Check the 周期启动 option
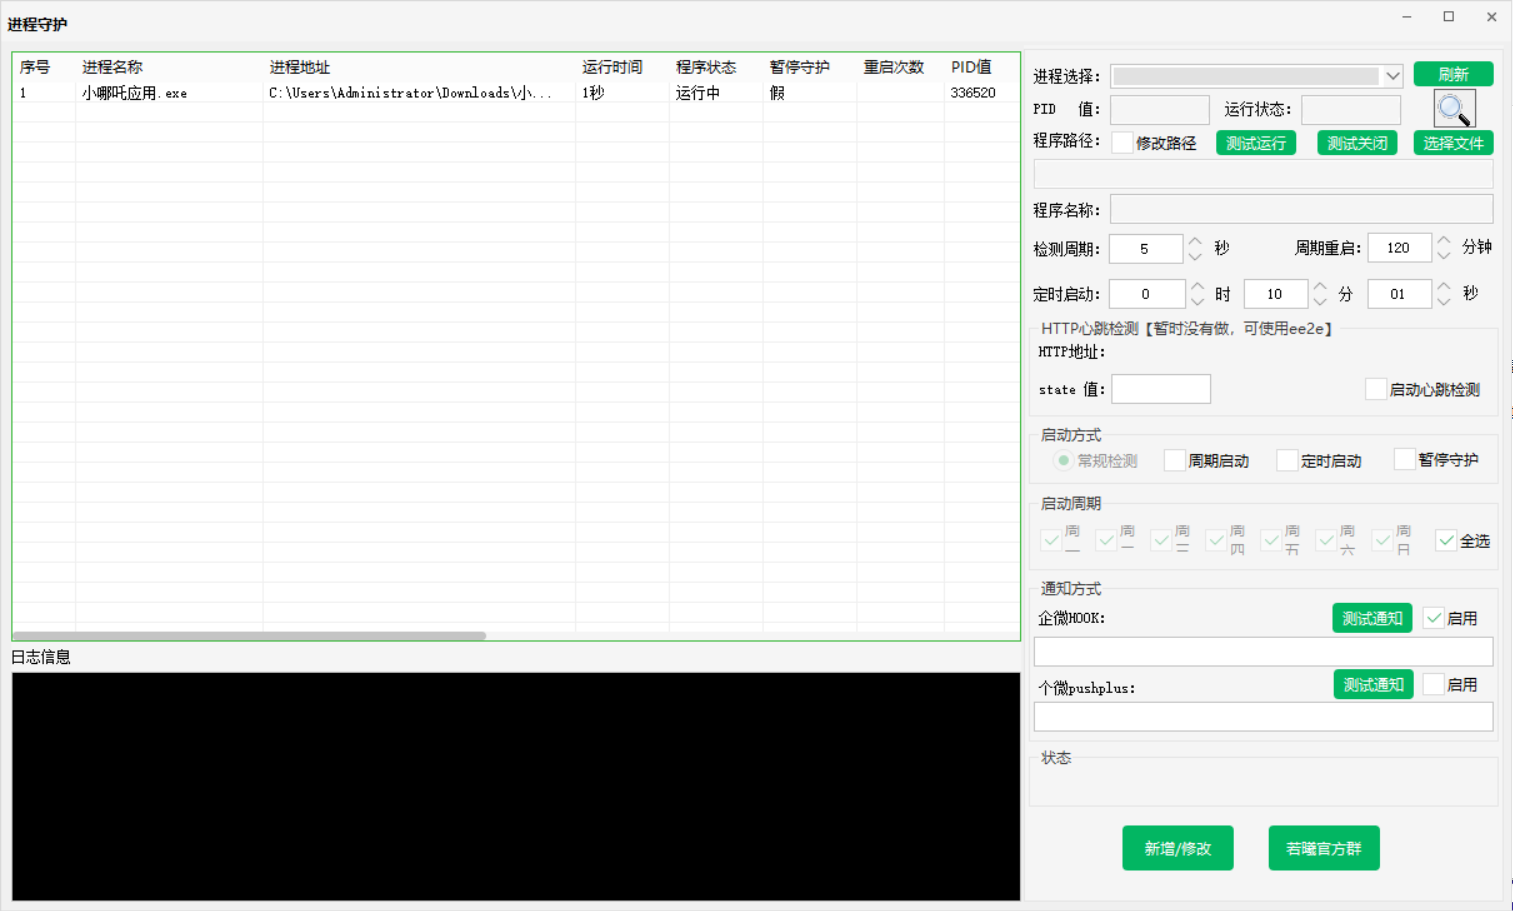Viewport: 1513px width, 911px height. pos(1175,460)
